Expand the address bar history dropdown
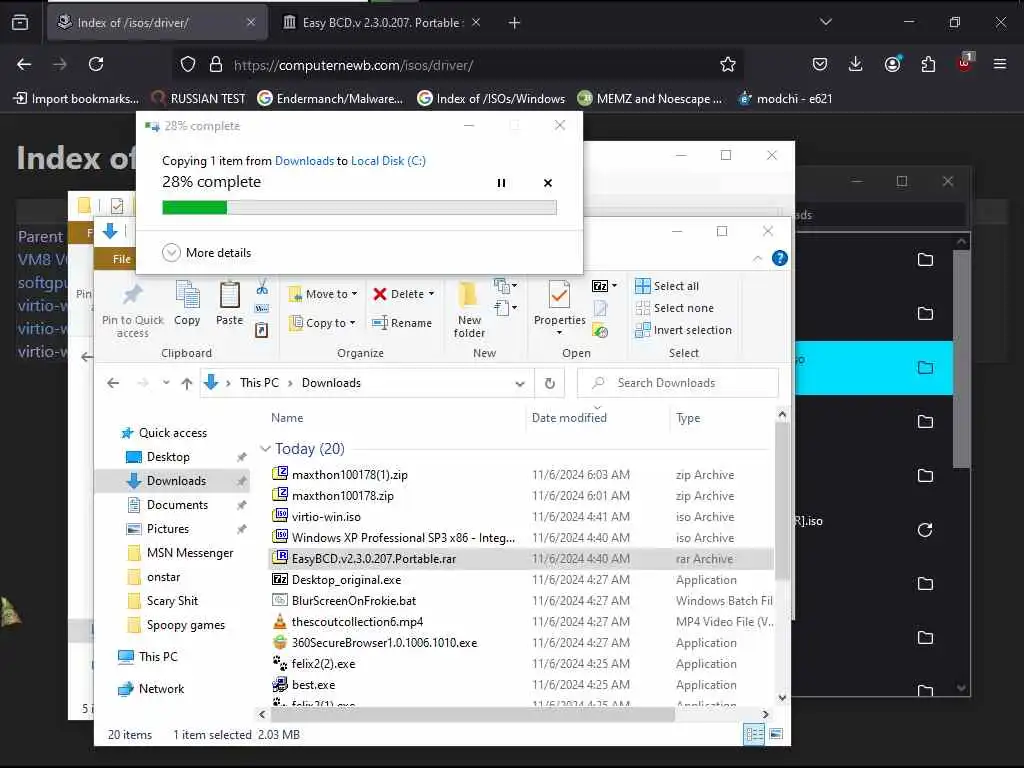Viewport: 1024px width, 768px height. [520, 383]
